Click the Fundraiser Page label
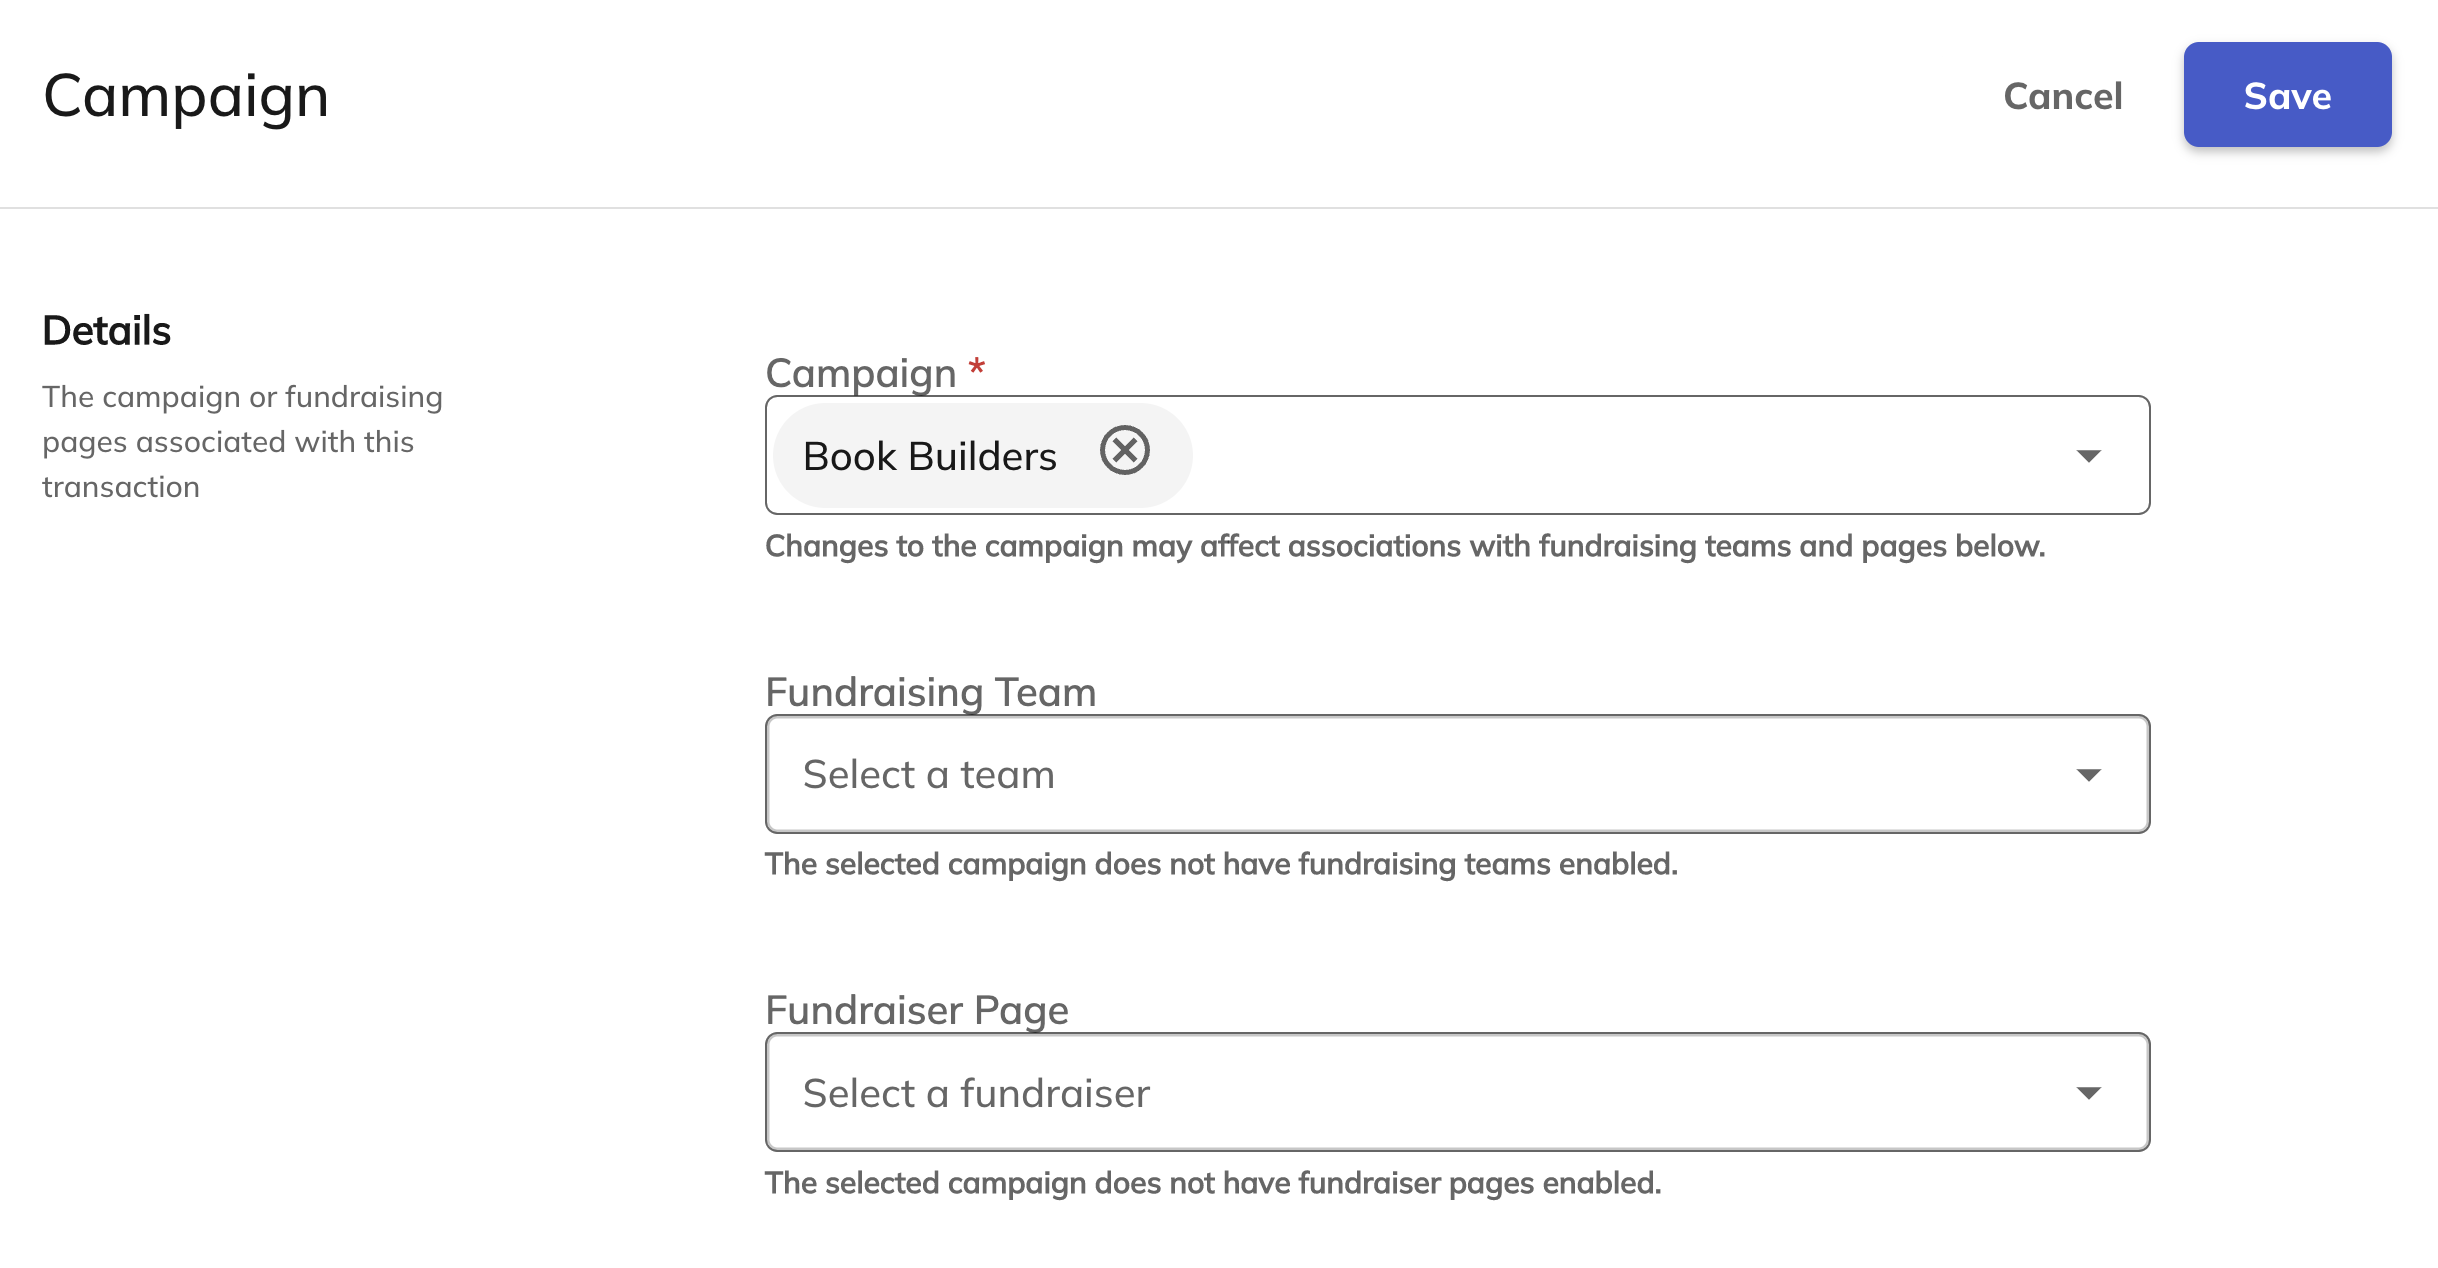The width and height of the screenshot is (2438, 1268). [x=917, y=1010]
